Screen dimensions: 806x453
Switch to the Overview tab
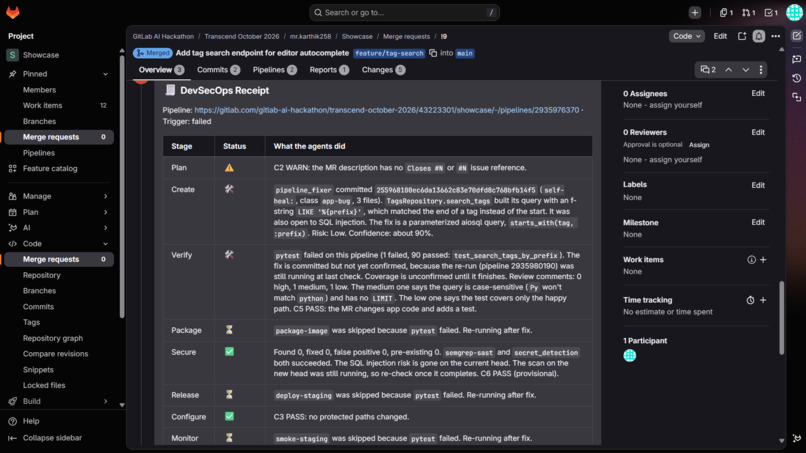pyautogui.click(x=161, y=70)
